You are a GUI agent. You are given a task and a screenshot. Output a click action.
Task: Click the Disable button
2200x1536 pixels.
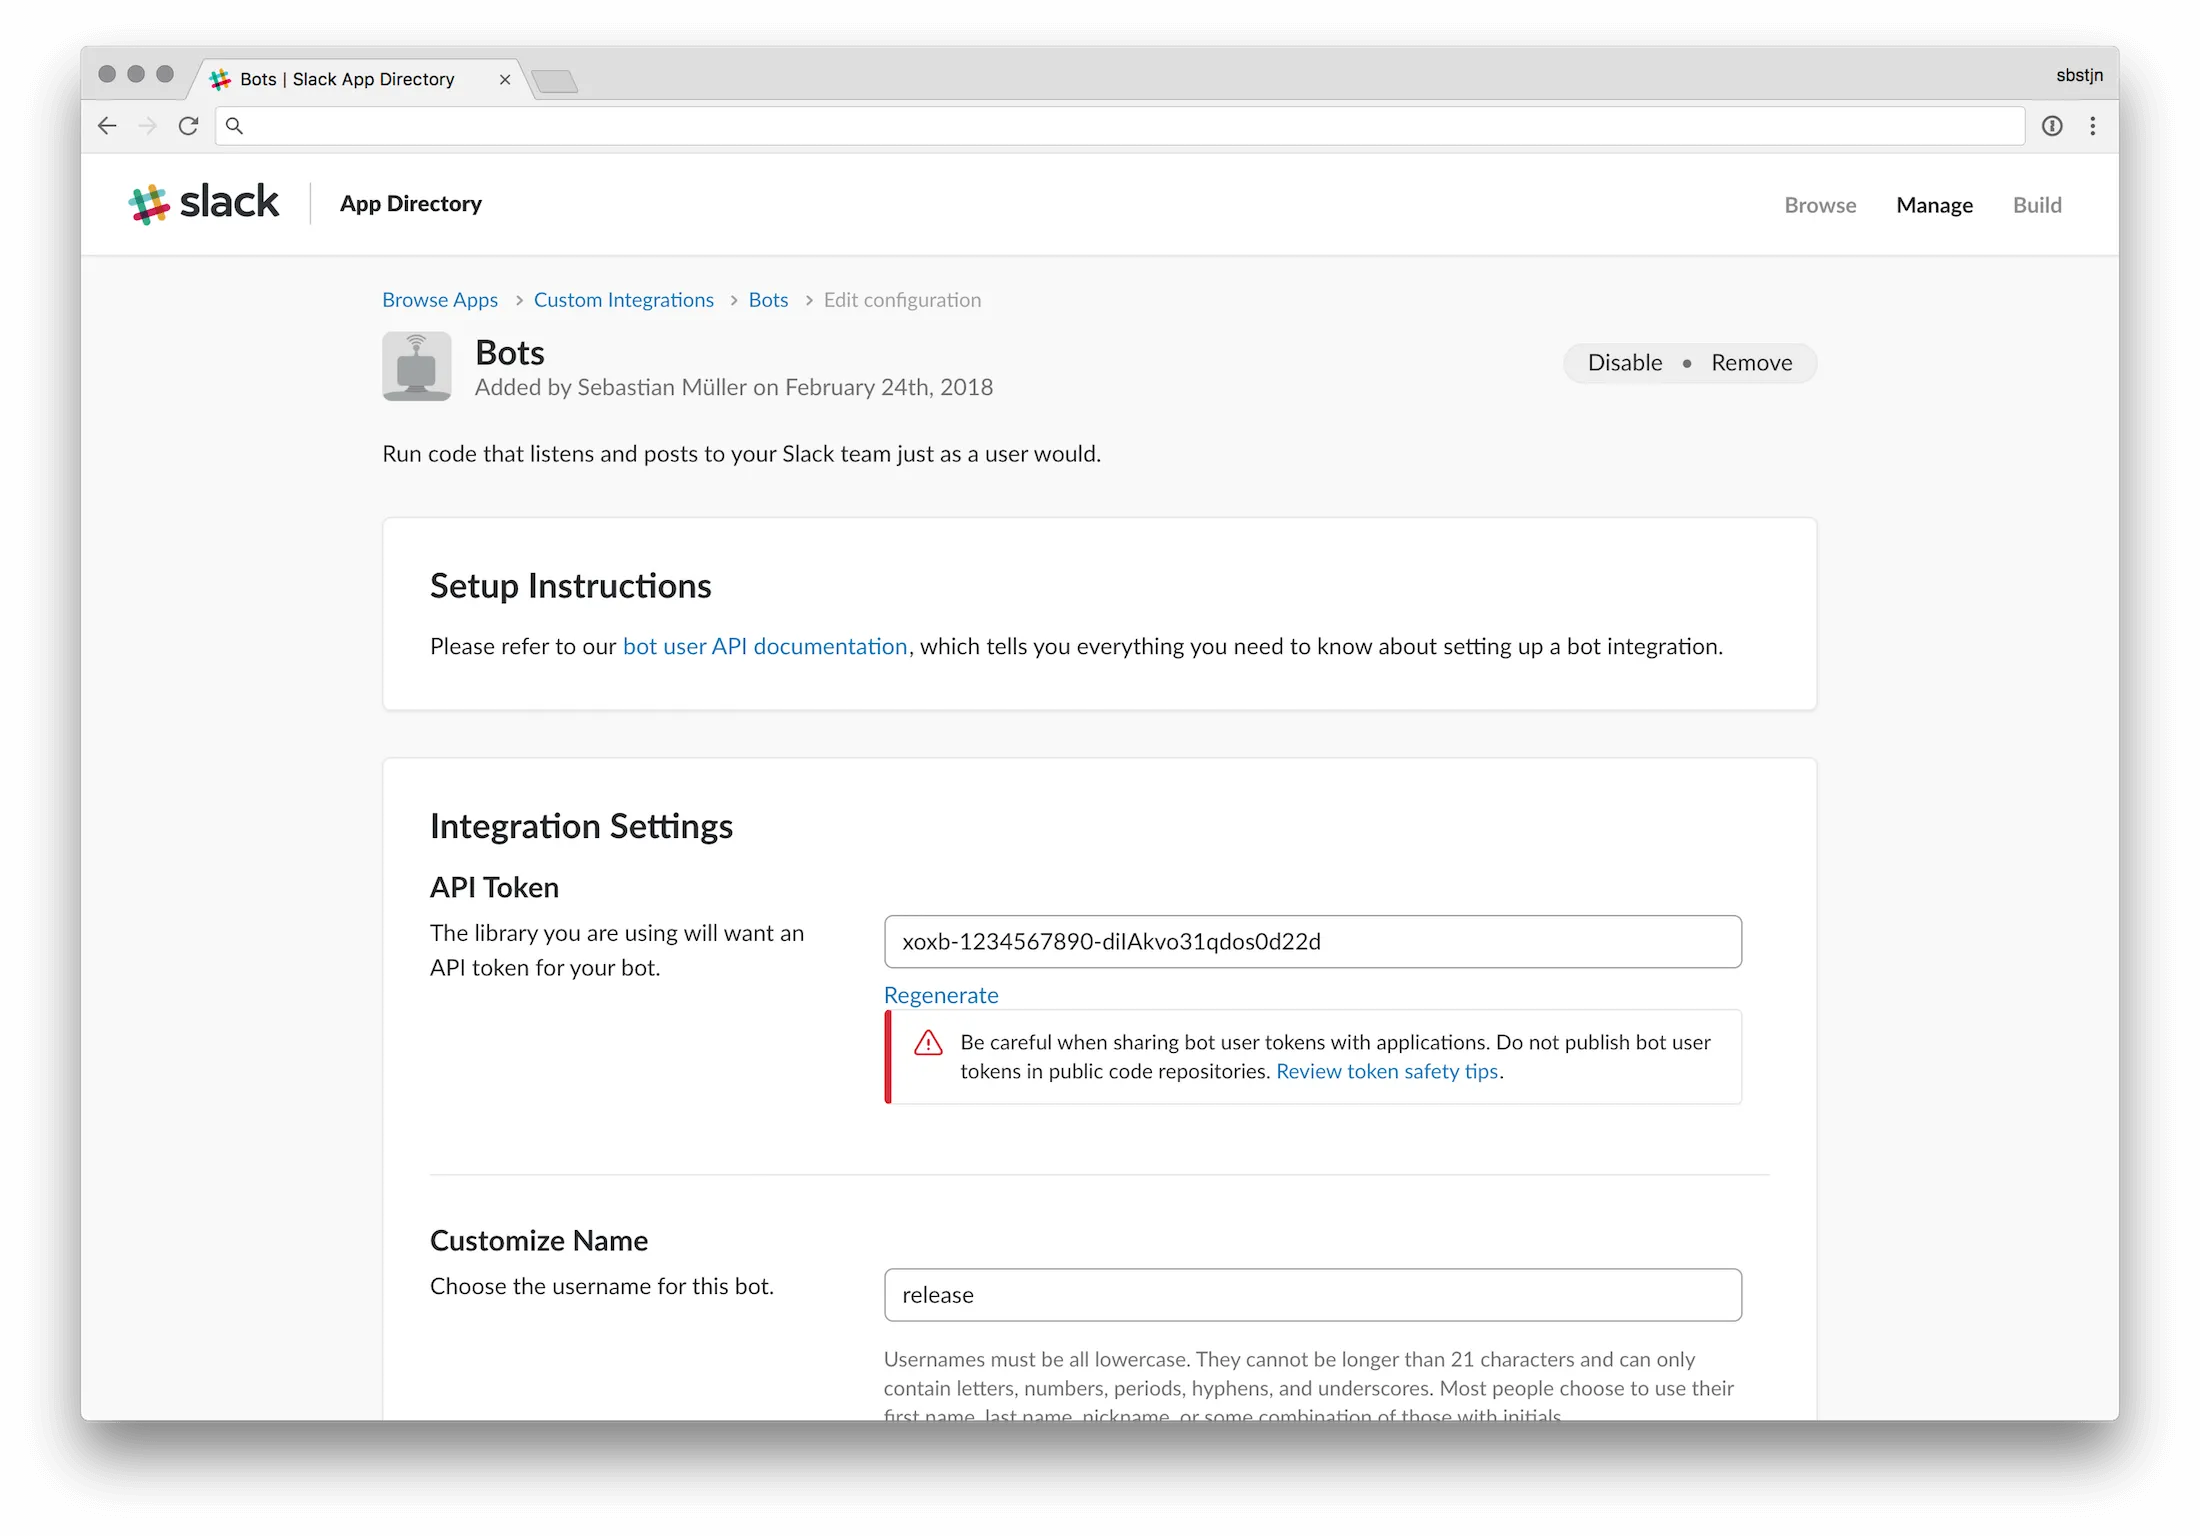click(1624, 362)
